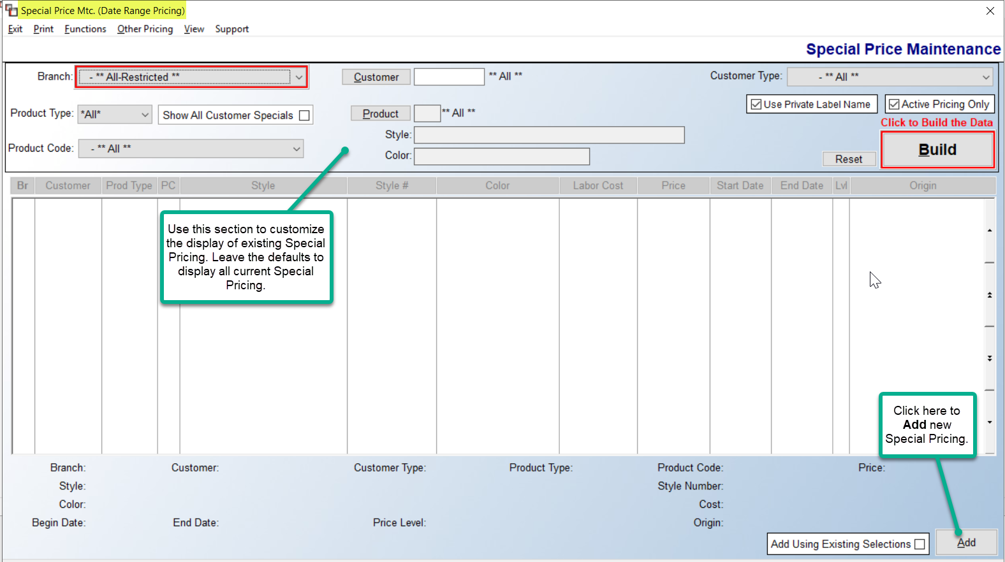
Task: Expand the Product Type dropdown
Action: point(145,115)
